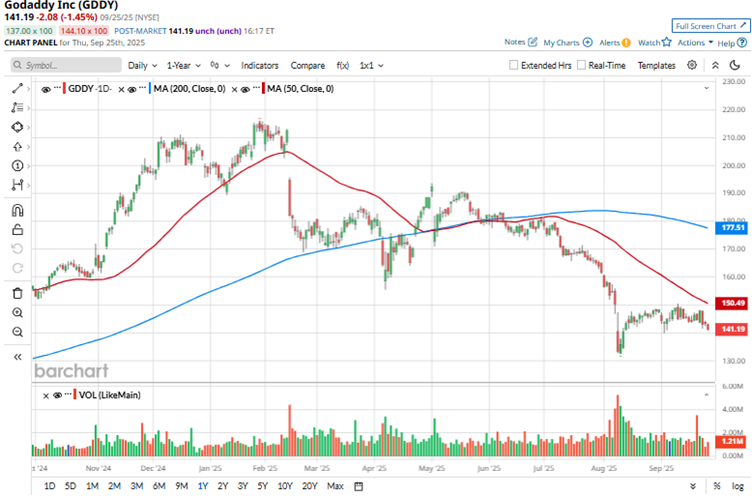Open the Actions dropdown
752x496 pixels.
pos(695,42)
